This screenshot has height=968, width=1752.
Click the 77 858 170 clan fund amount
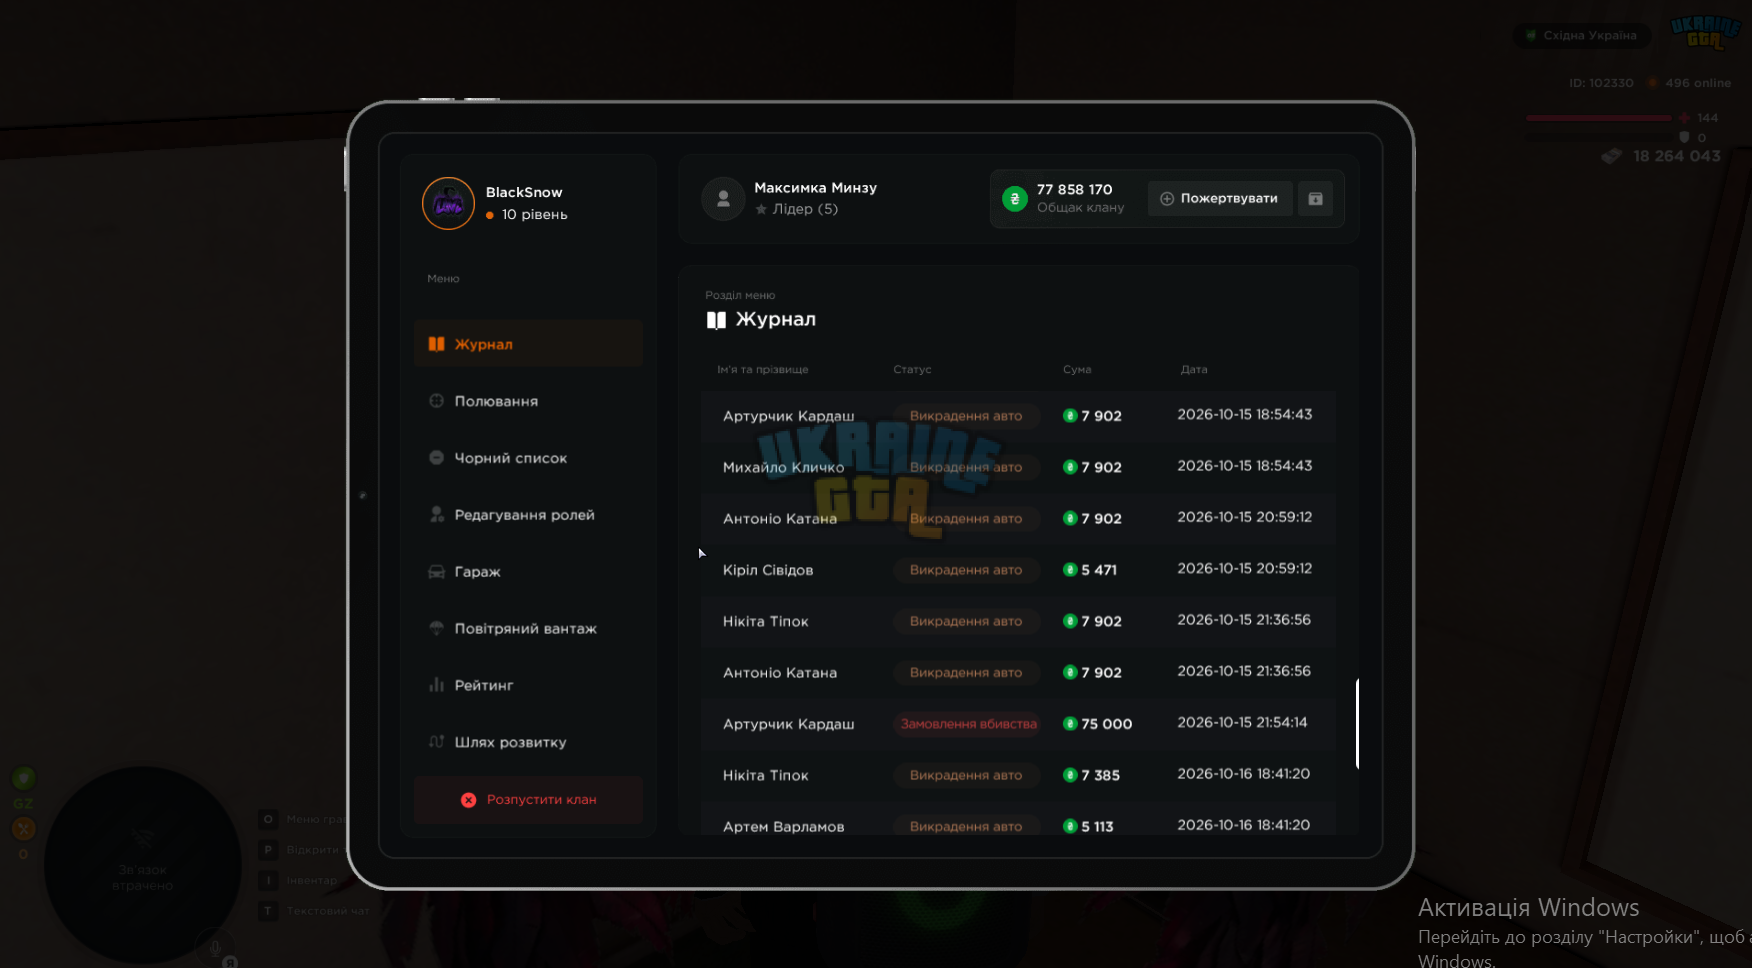pos(1074,189)
